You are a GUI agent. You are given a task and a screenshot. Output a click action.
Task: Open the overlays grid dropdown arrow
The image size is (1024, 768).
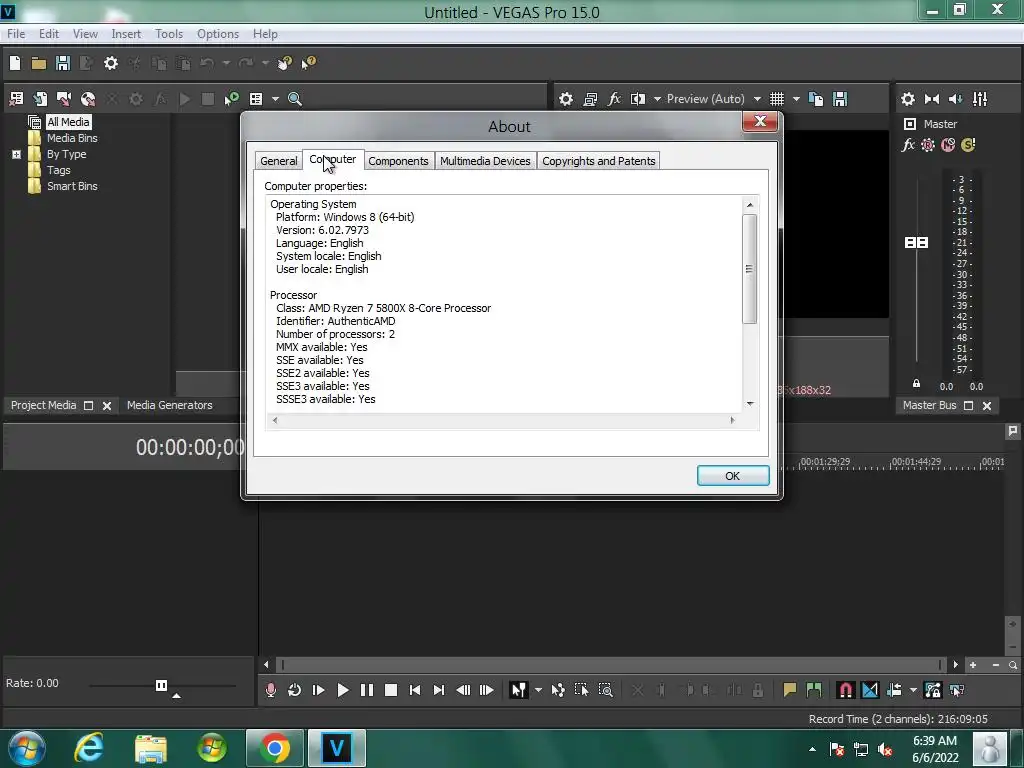pos(796,99)
